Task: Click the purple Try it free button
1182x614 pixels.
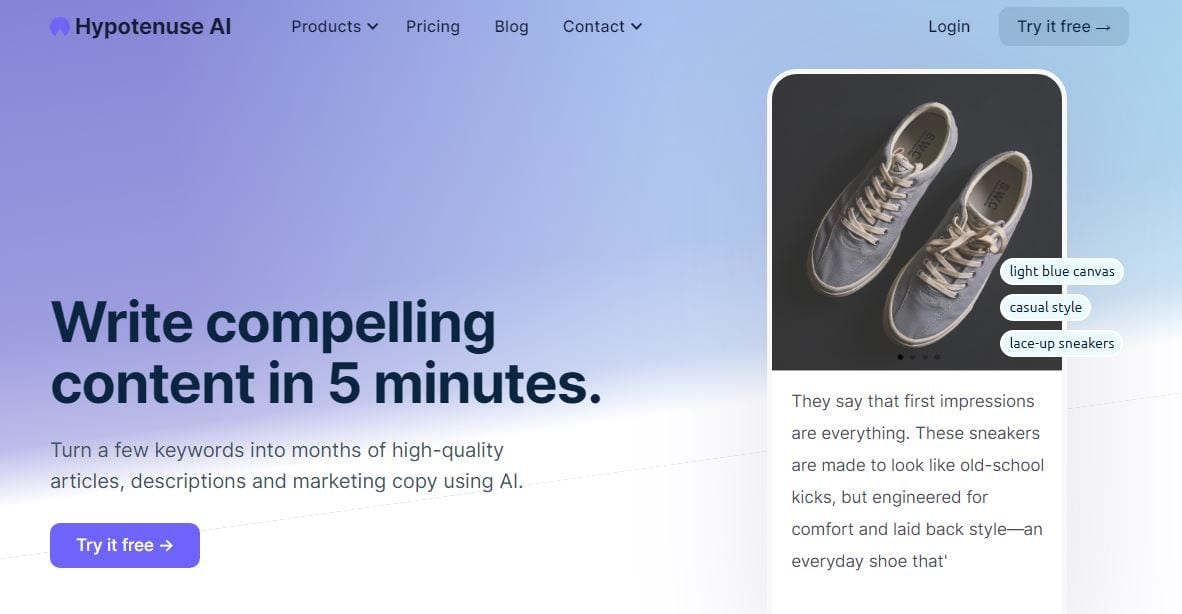Action: 125,545
